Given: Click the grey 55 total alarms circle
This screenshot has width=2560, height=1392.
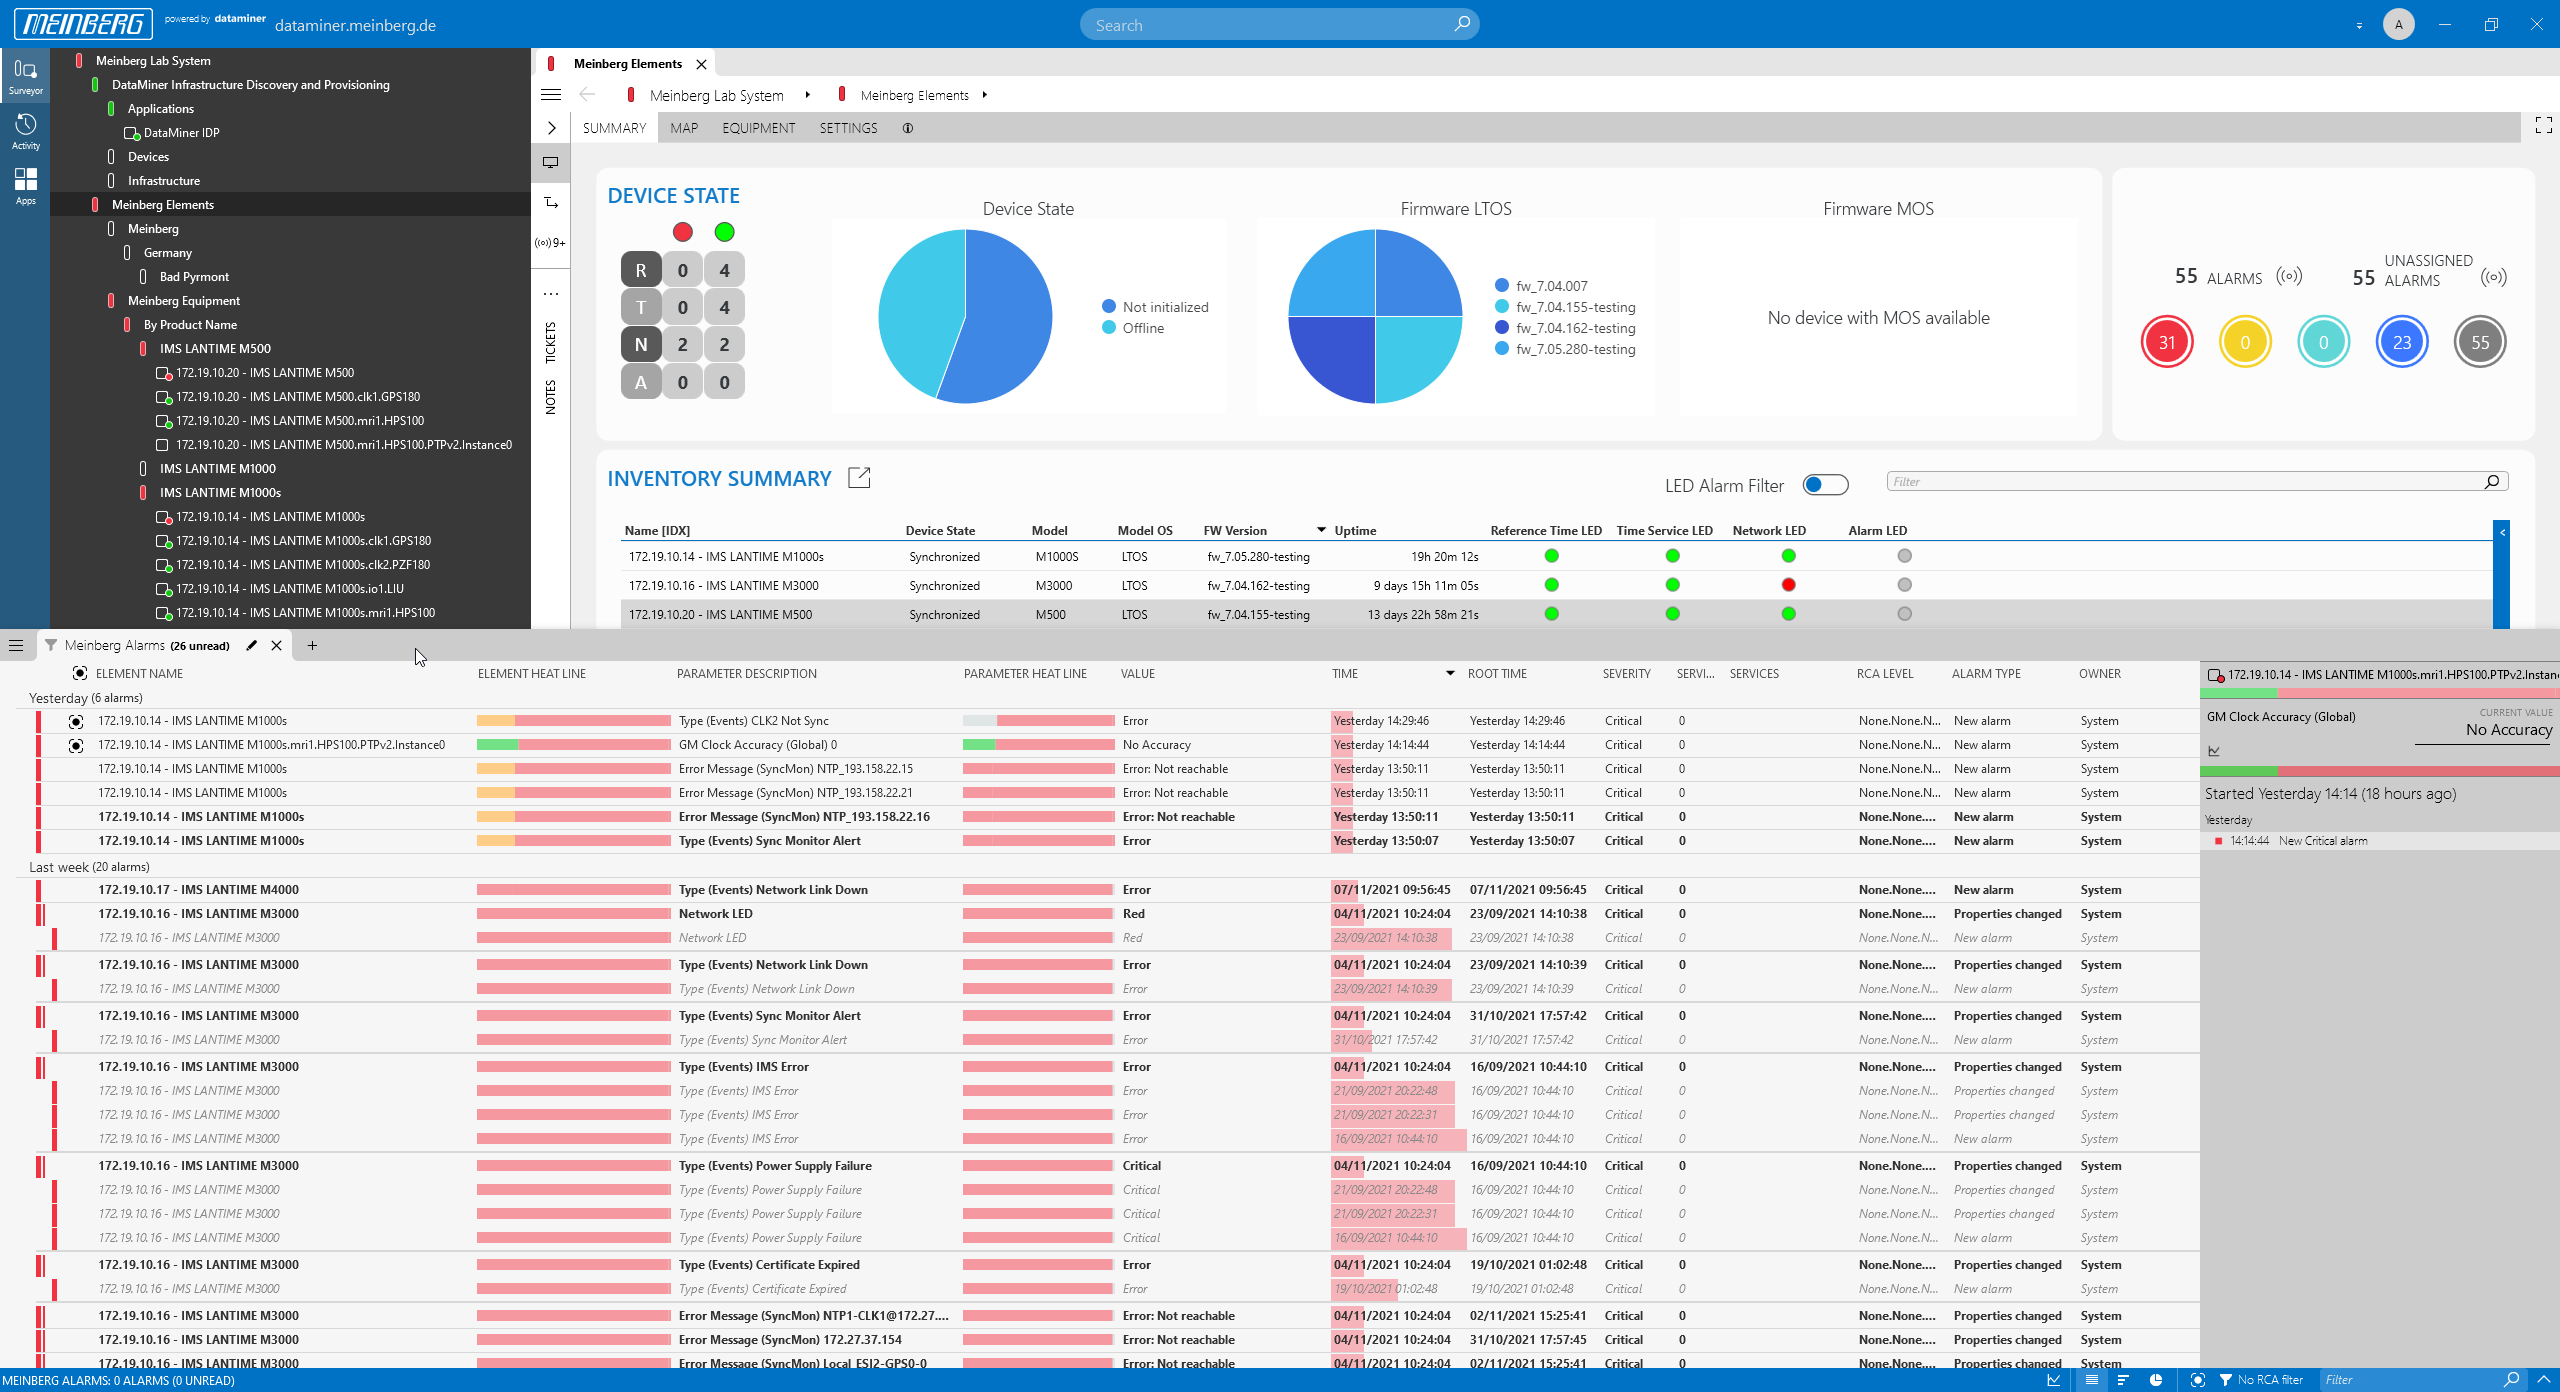Looking at the screenshot, I should [x=2480, y=342].
